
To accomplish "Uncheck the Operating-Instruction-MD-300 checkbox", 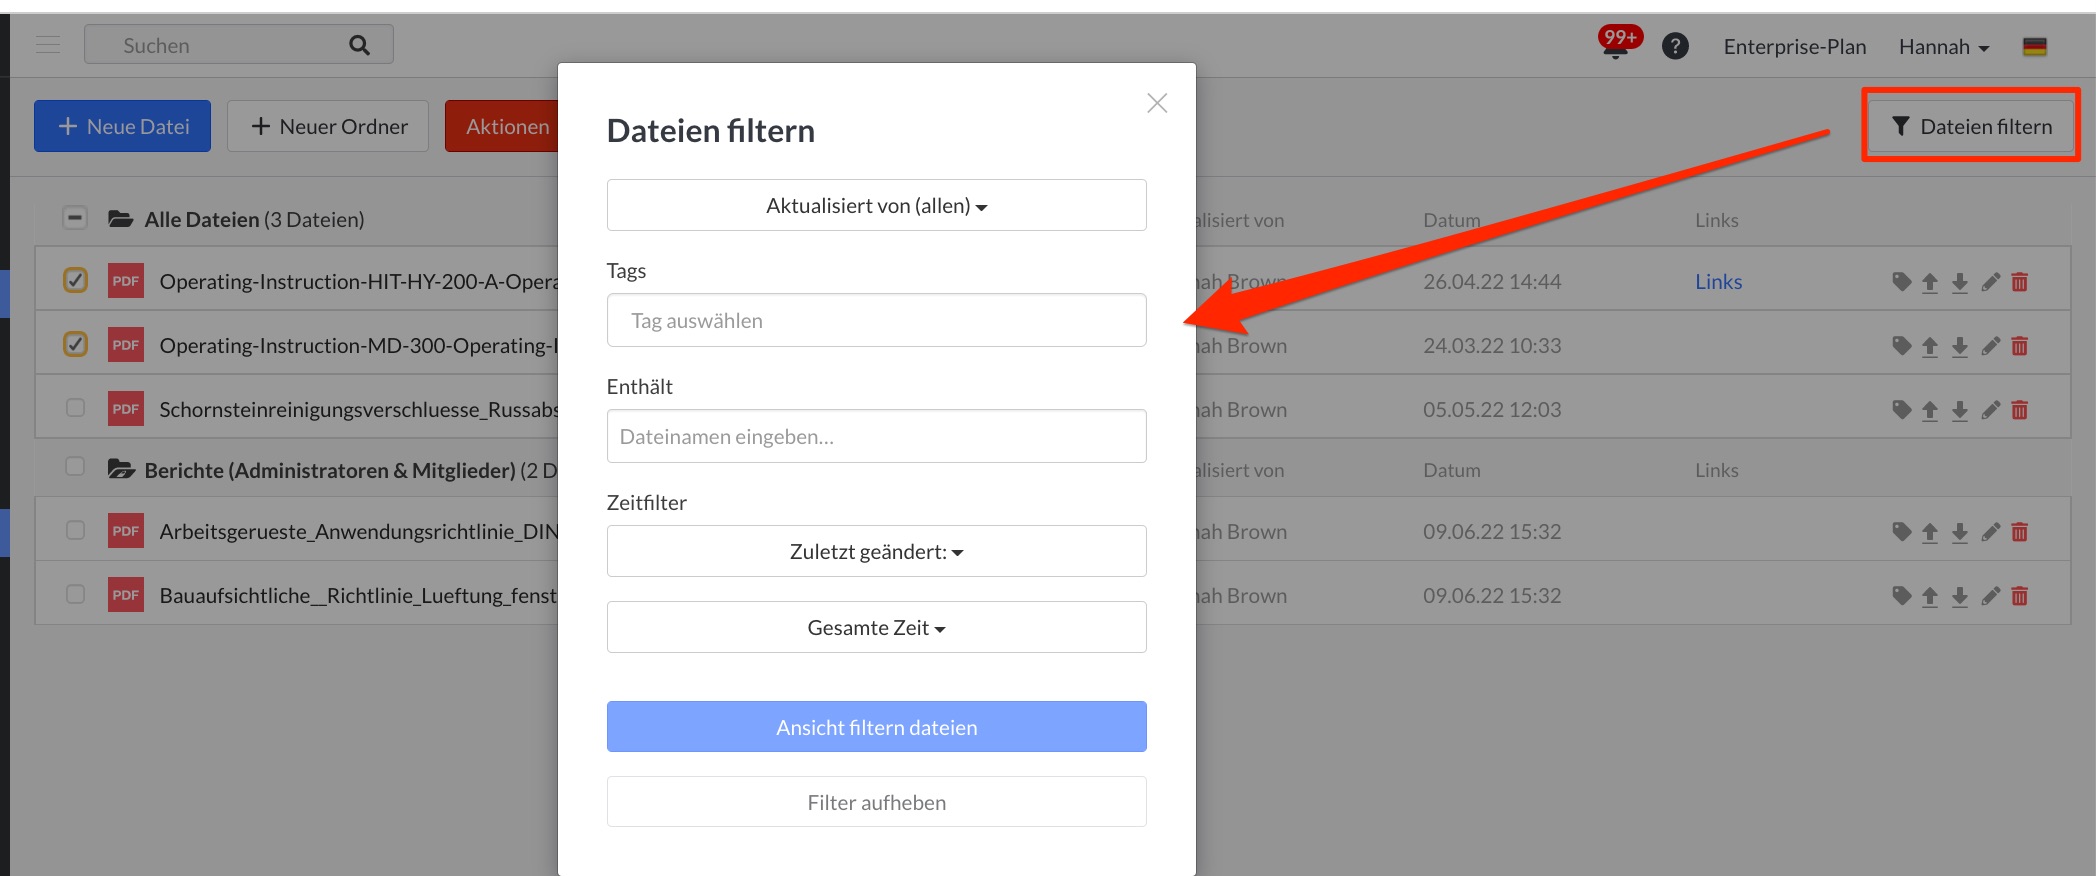I will pyautogui.click(x=75, y=344).
